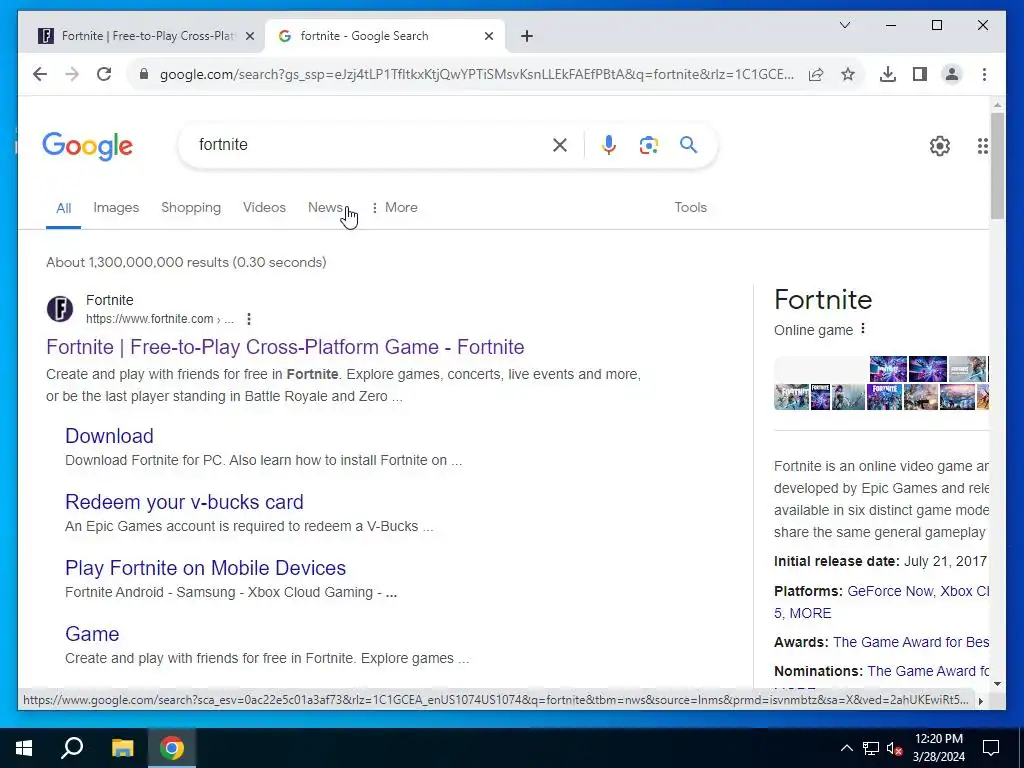Clear the search box text
Image resolution: width=1024 pixels, height=768 pixels.
(x=560, y=145)
